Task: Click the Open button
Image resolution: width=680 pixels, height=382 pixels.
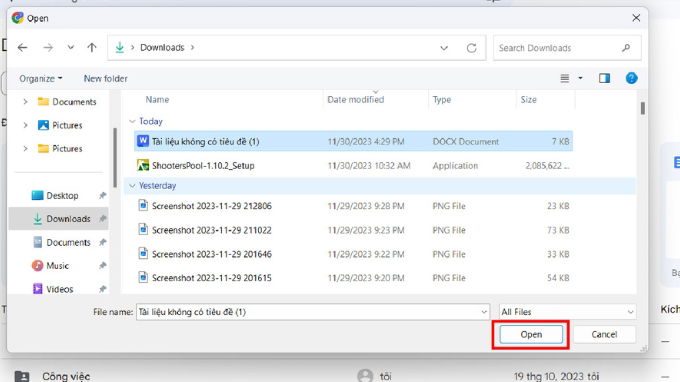Action: point(531,334)
